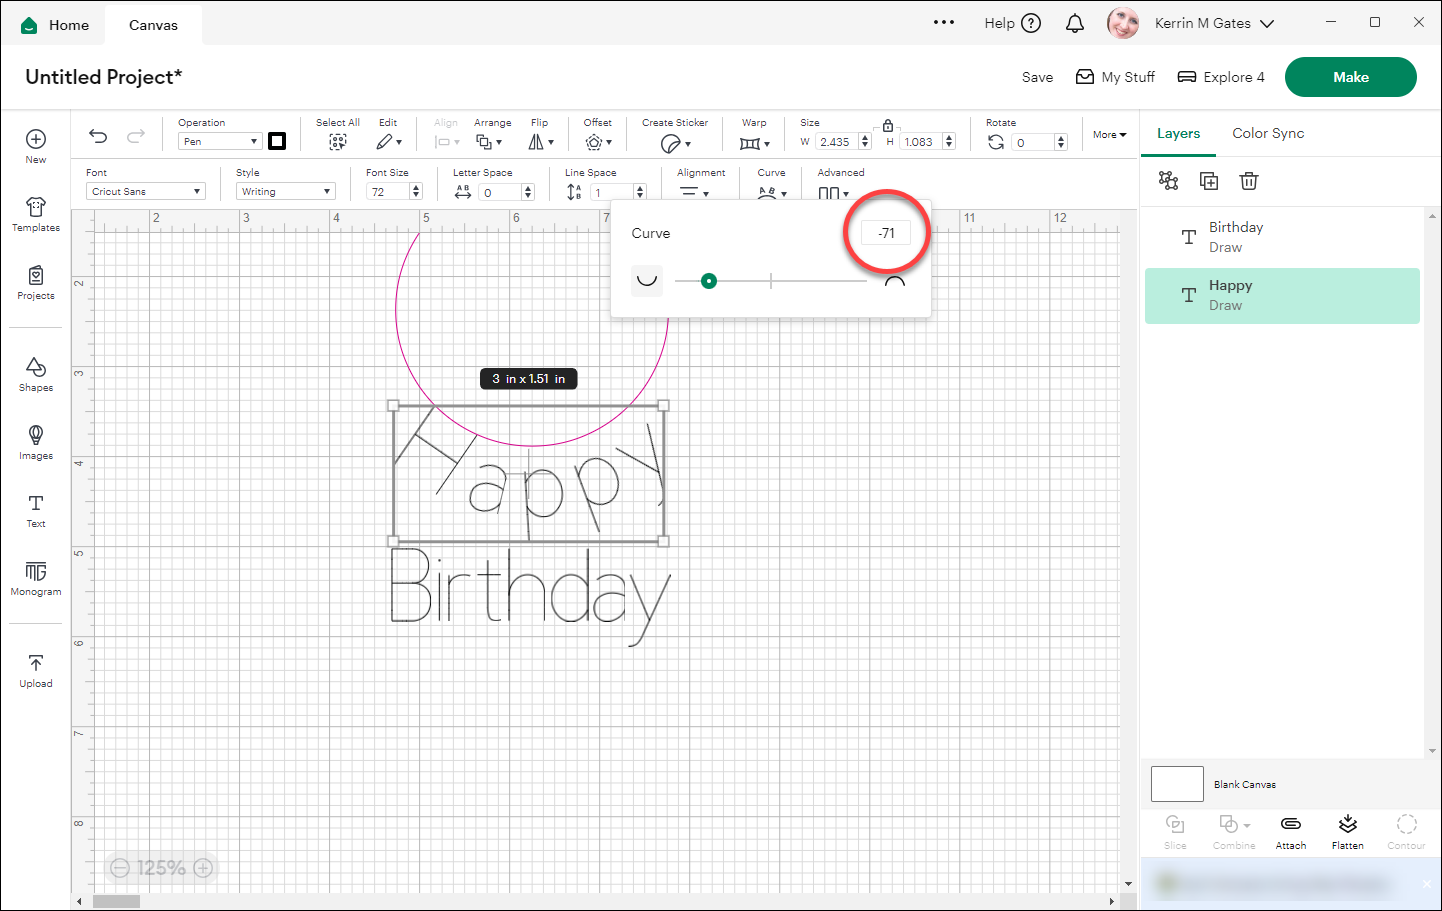Click the Duplicate layer icon
Viewport: 1442px width, 911px height.
point(1209,181)
